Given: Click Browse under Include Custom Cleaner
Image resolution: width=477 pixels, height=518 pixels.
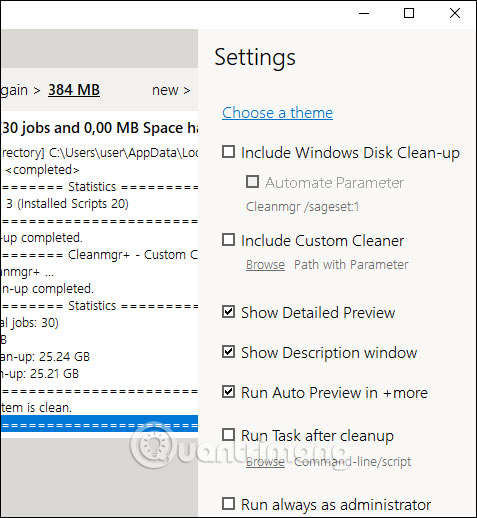Looking at the screenshot, I should click(265, 265).
